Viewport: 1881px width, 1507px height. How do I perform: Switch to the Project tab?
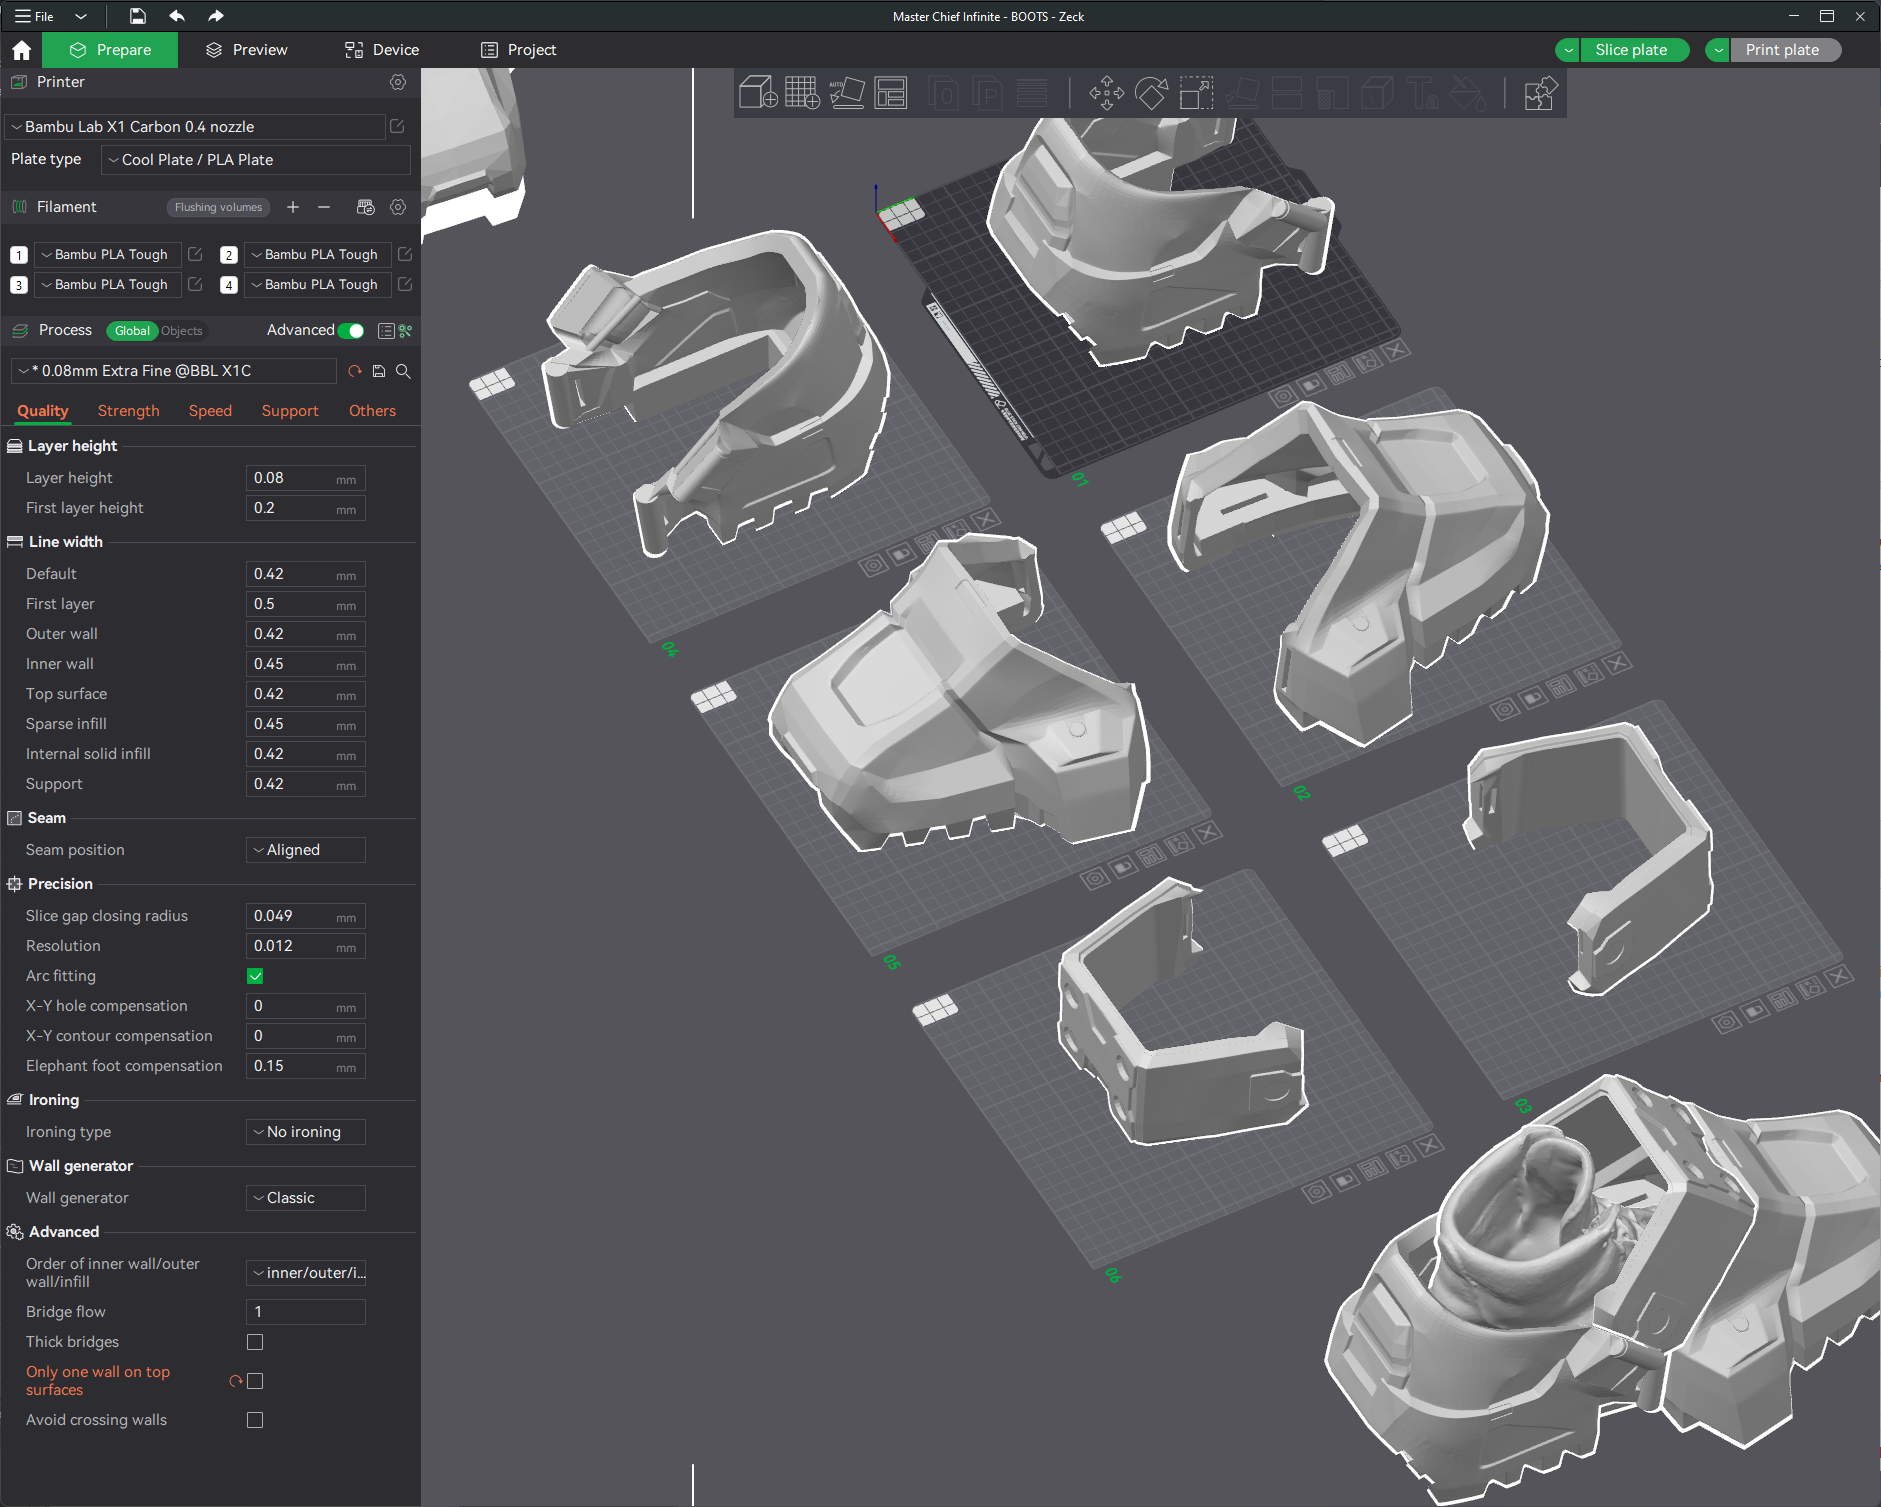pos(518,50)
